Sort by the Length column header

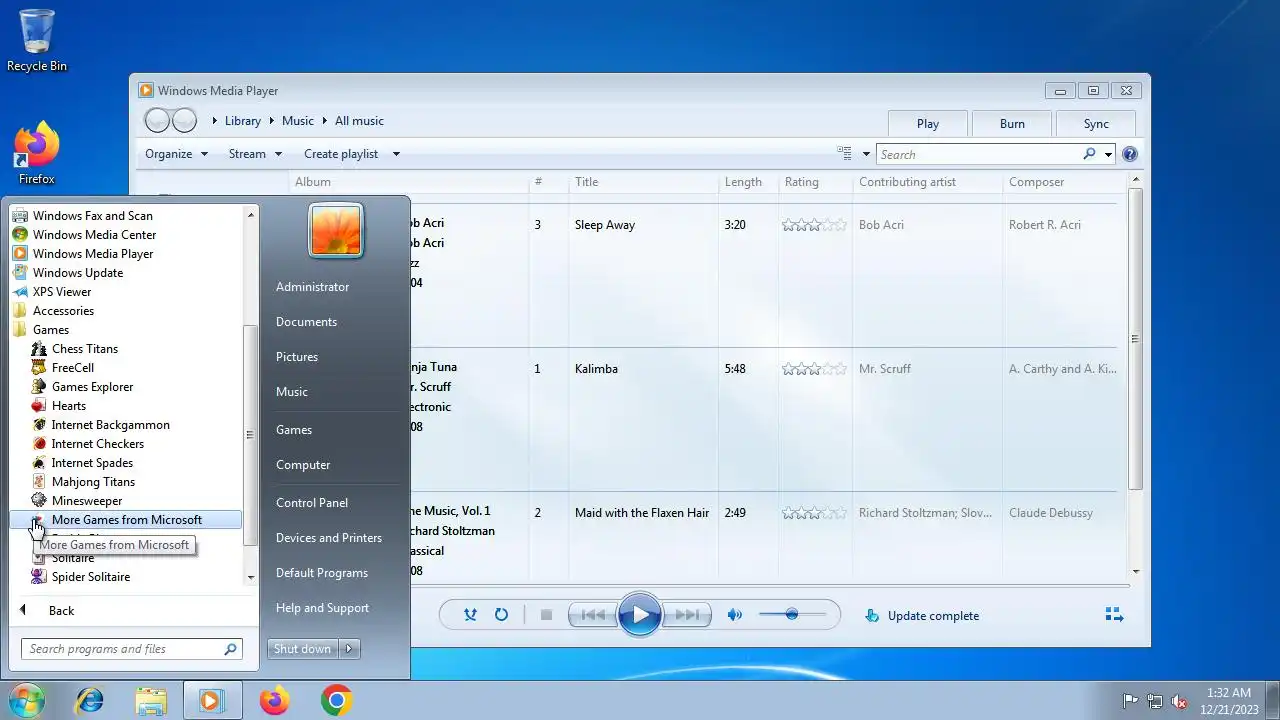[743, 182]
